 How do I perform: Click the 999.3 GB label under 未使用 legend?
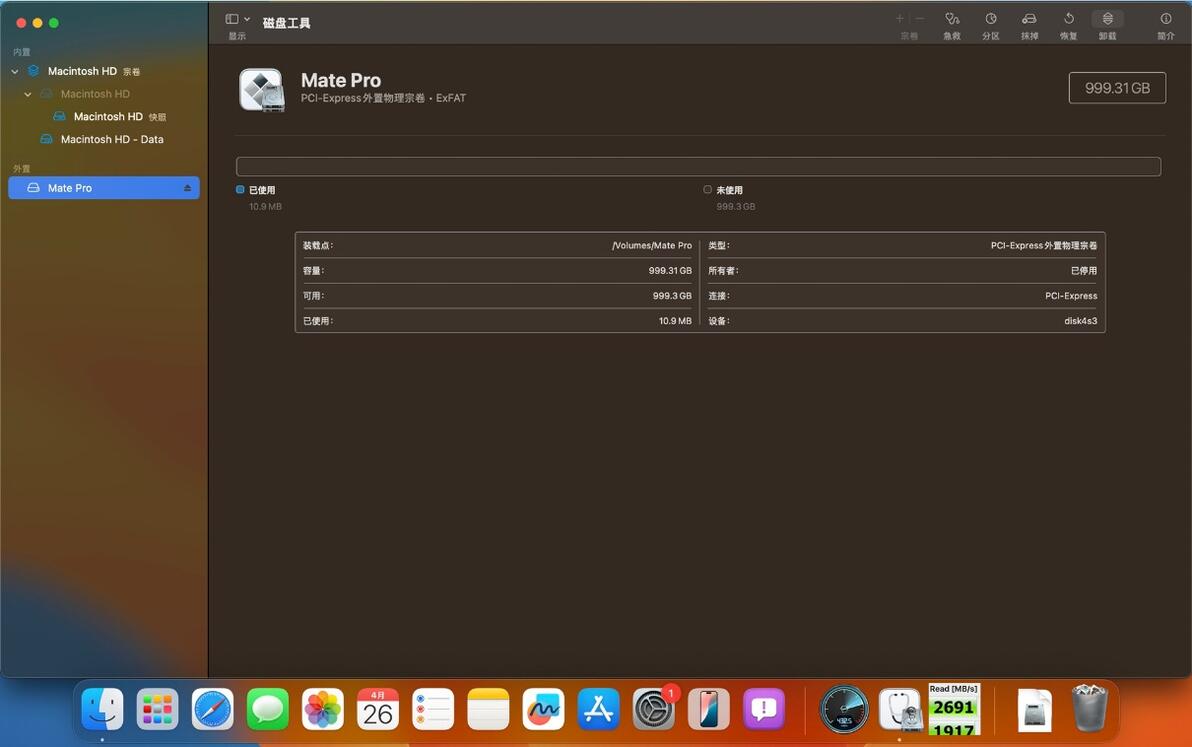coord(736,207)
